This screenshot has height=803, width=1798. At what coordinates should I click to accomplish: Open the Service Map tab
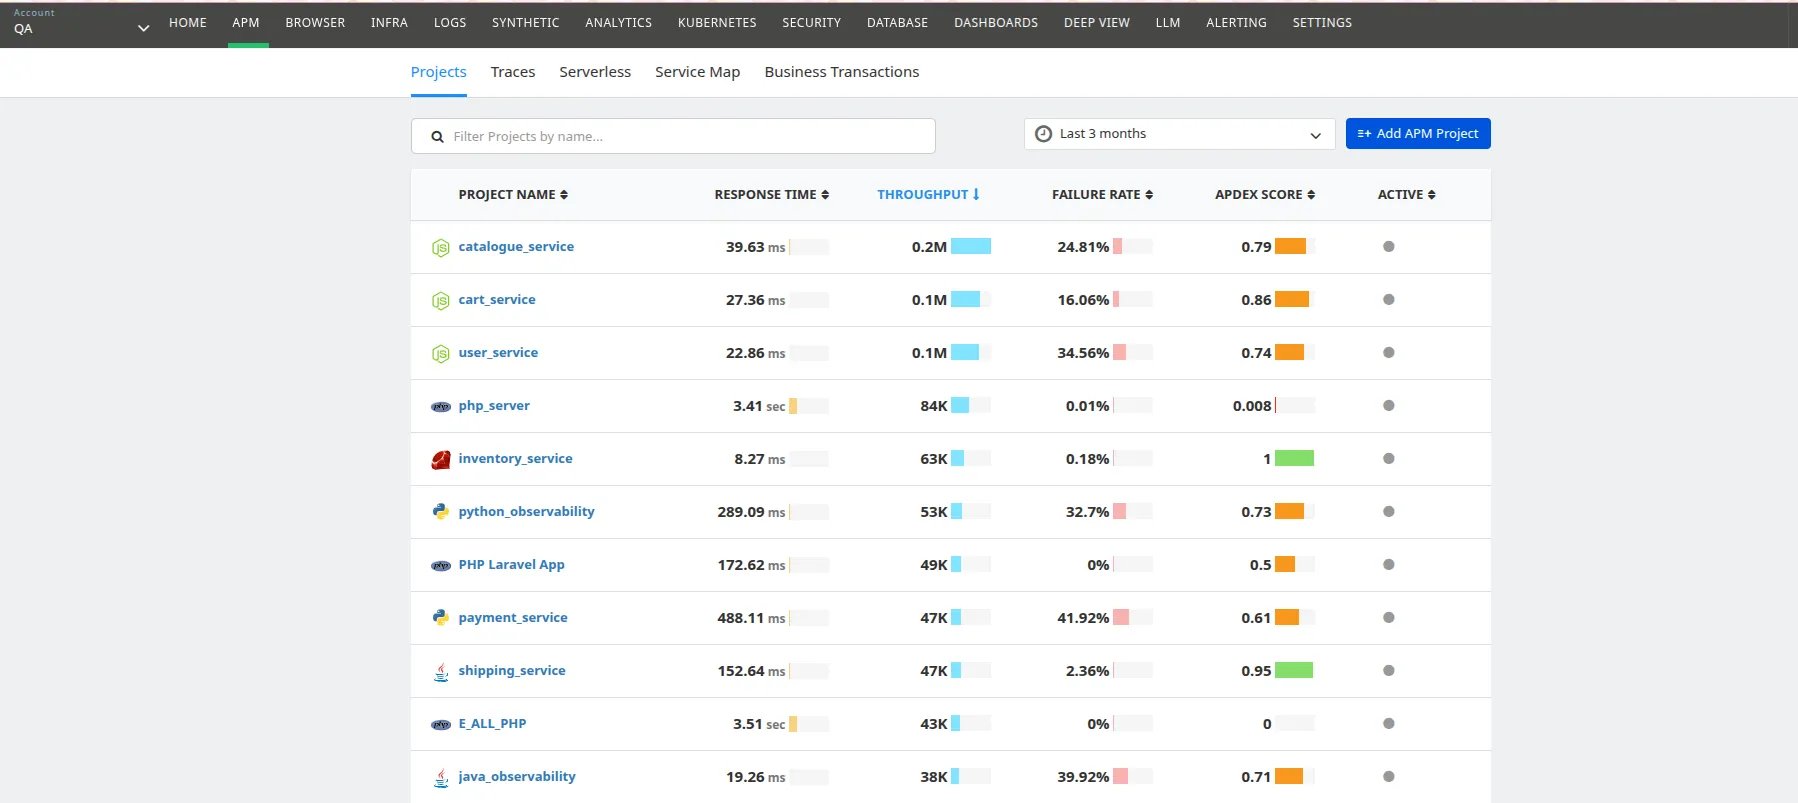coord(698,72)
